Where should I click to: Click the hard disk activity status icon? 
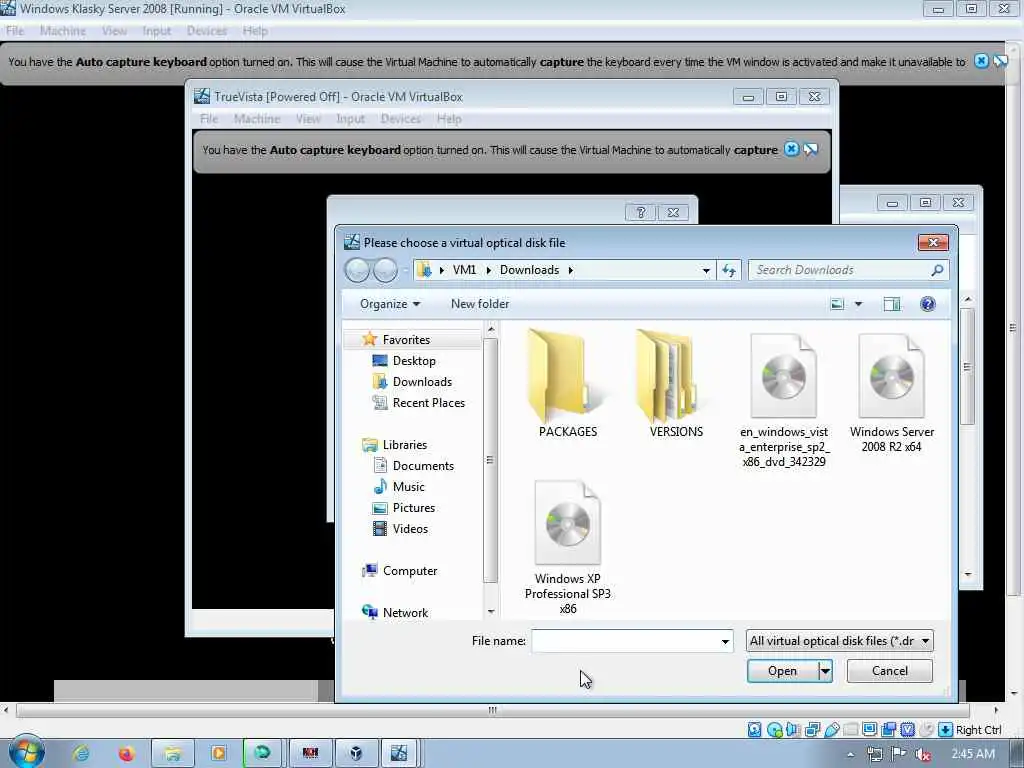(754, 729)
